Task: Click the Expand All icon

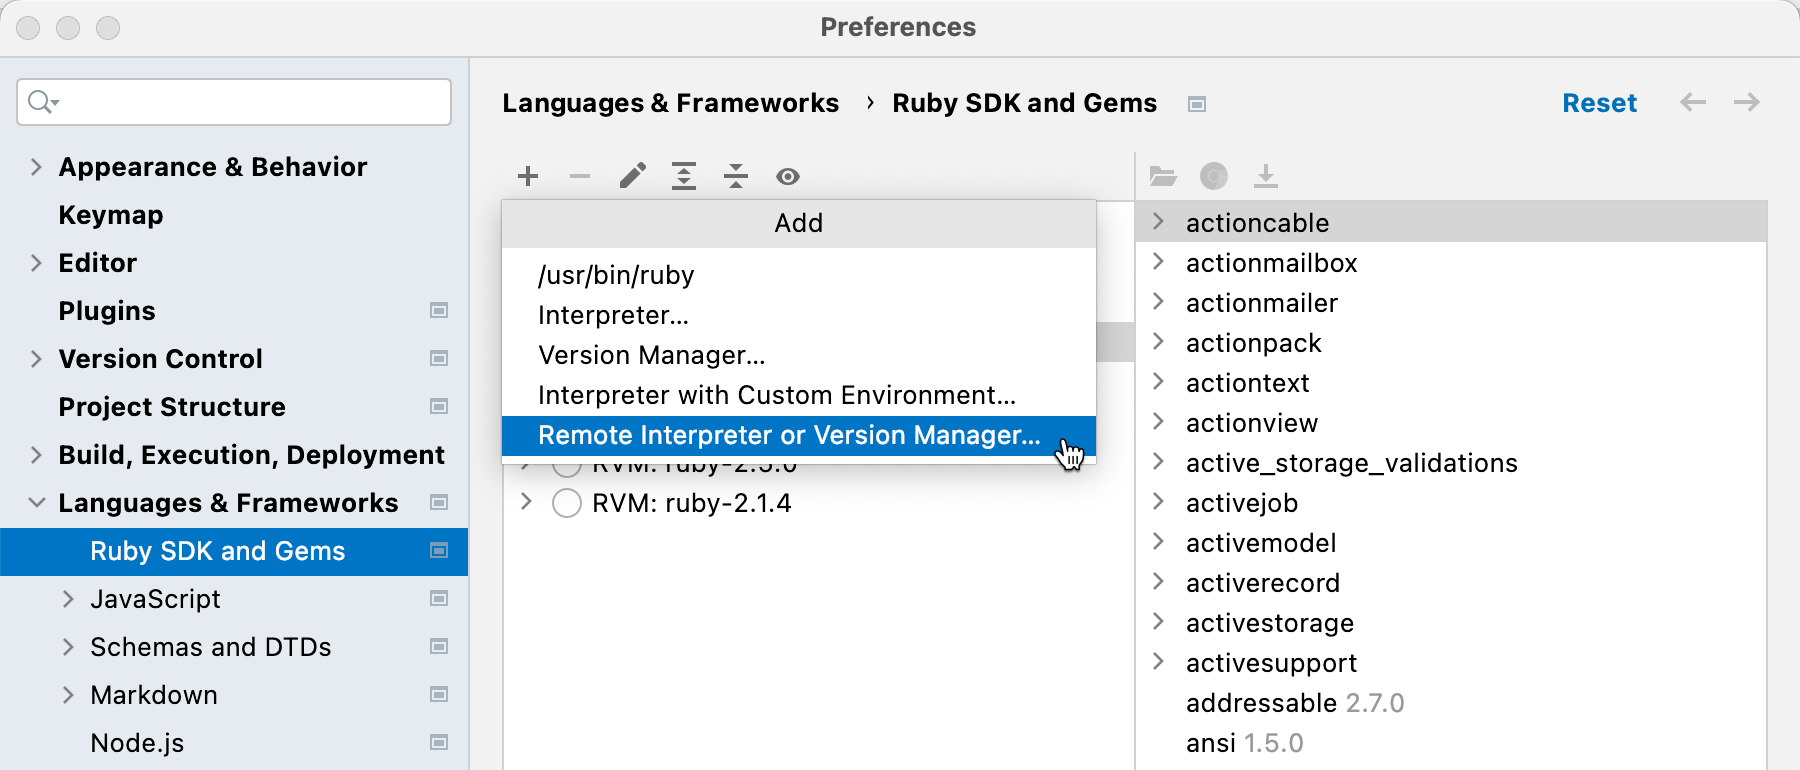Action: [684, 177]
